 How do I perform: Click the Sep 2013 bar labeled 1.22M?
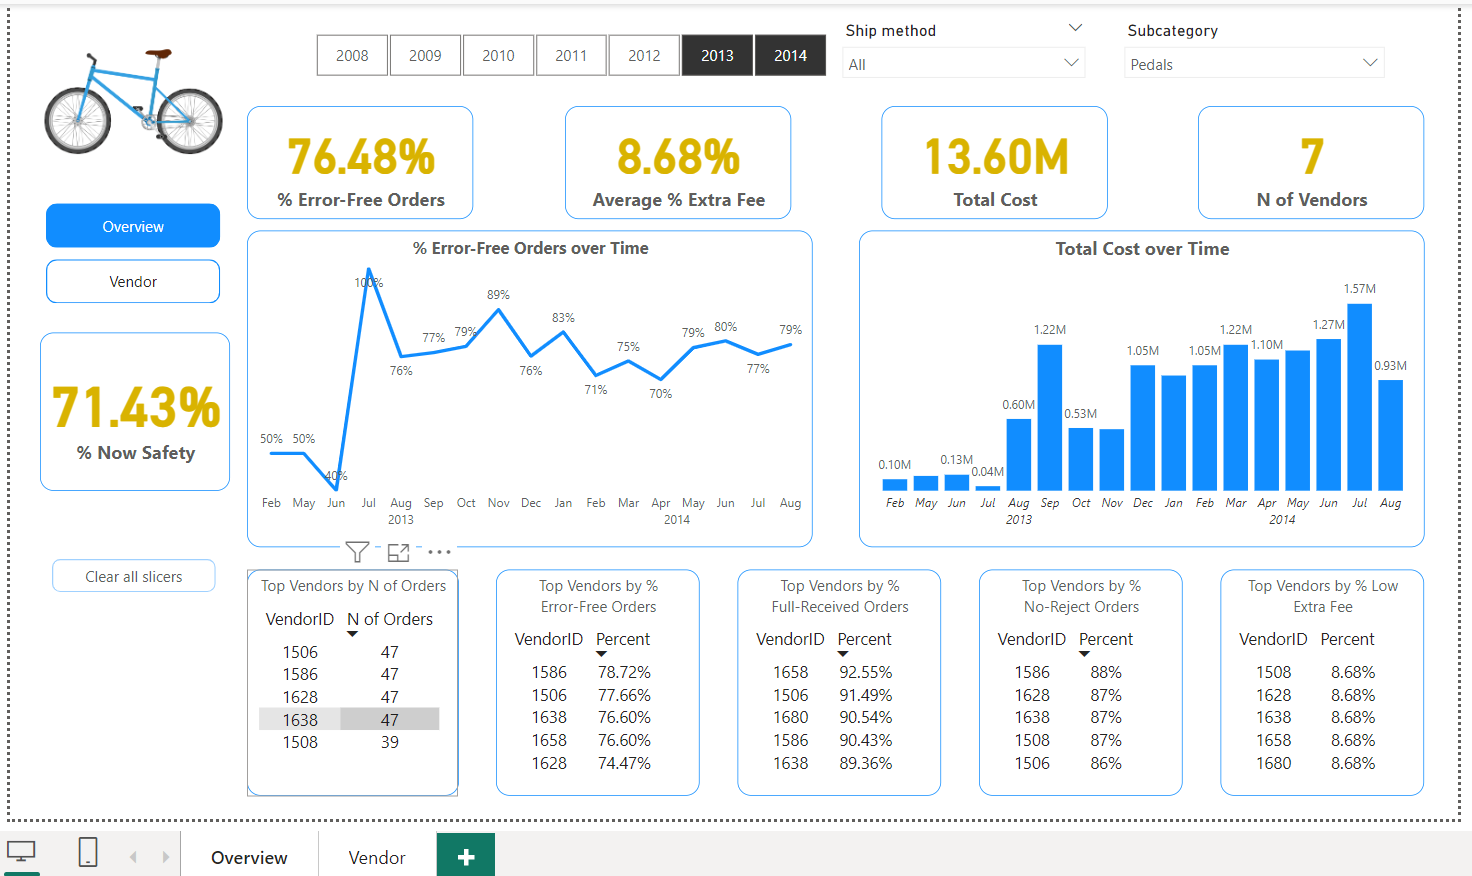click(x=1050, y=417)
